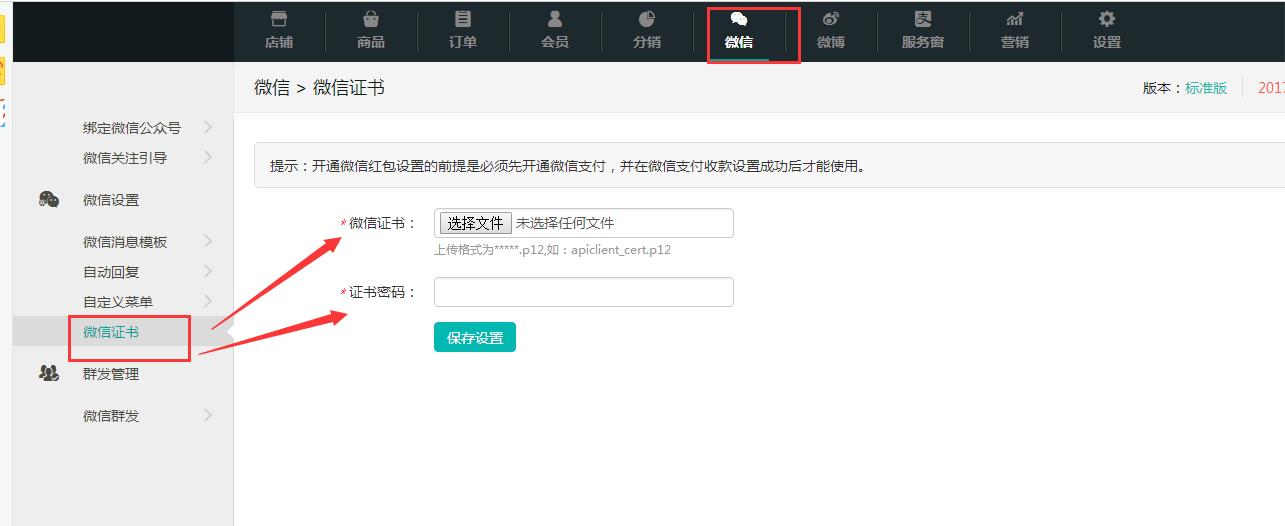Select the 微信 WeChat tab
Viewport: 1285px width, 526px height.
(x=739, y=32)
